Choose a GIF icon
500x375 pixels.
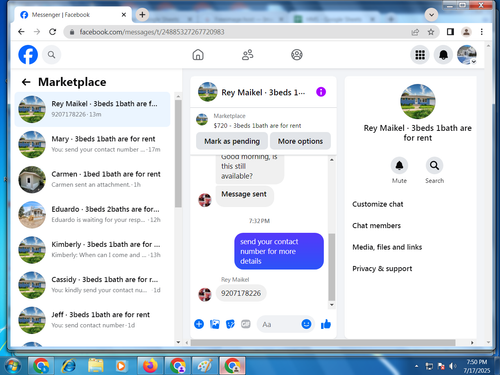click(246, 324)
